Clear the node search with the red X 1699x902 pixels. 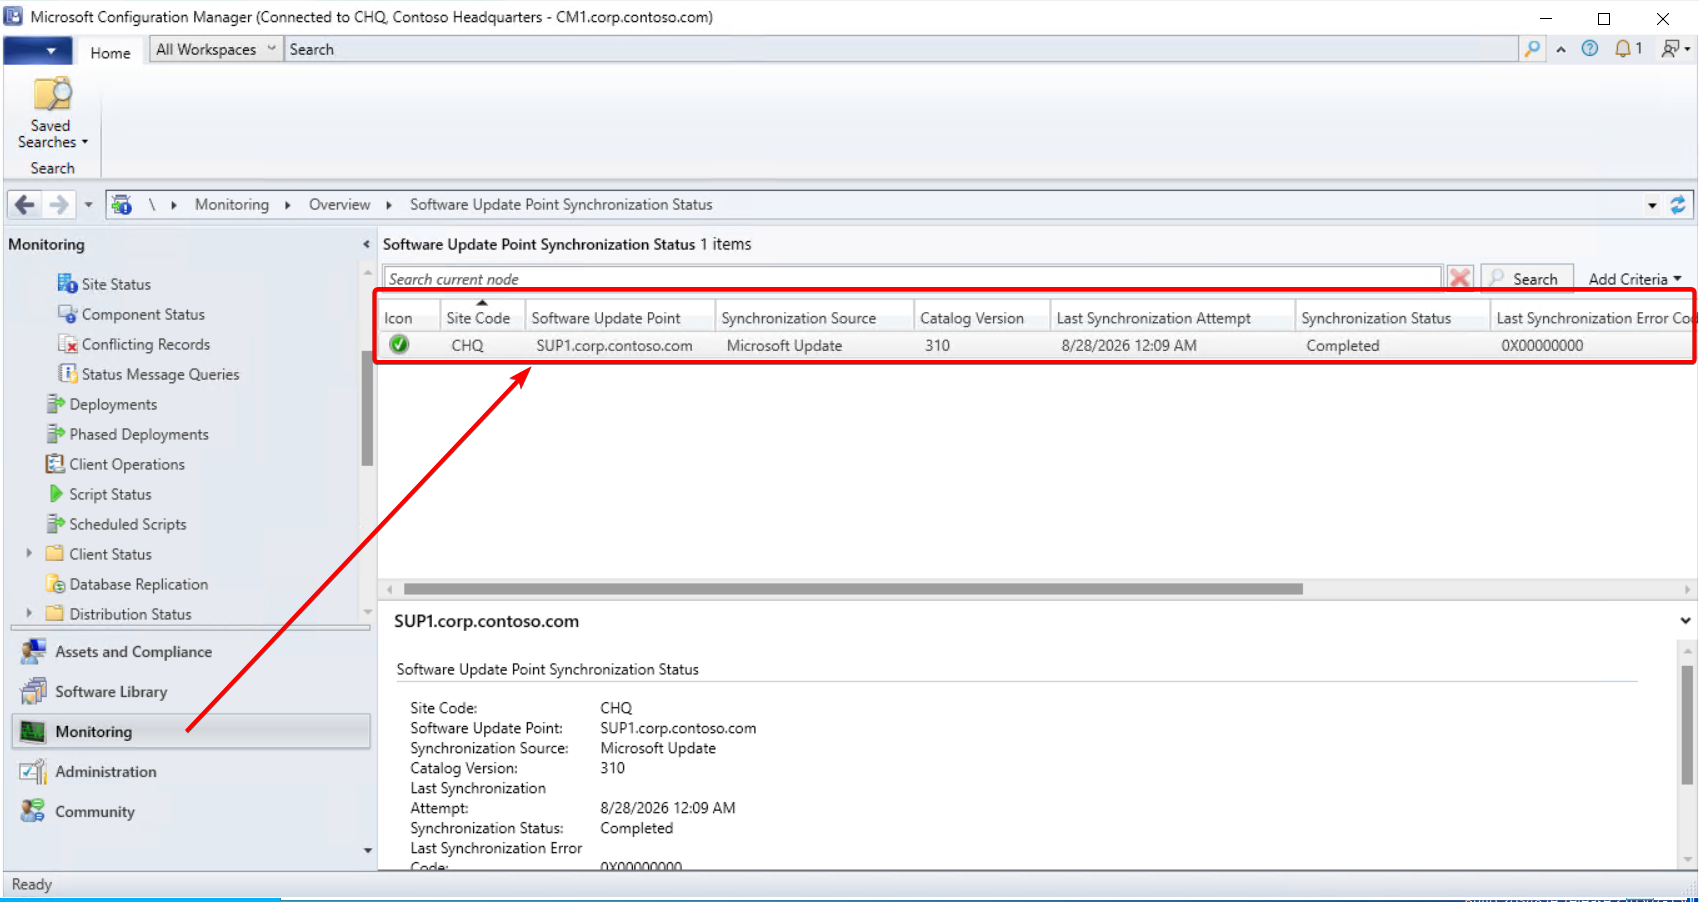1460,278
